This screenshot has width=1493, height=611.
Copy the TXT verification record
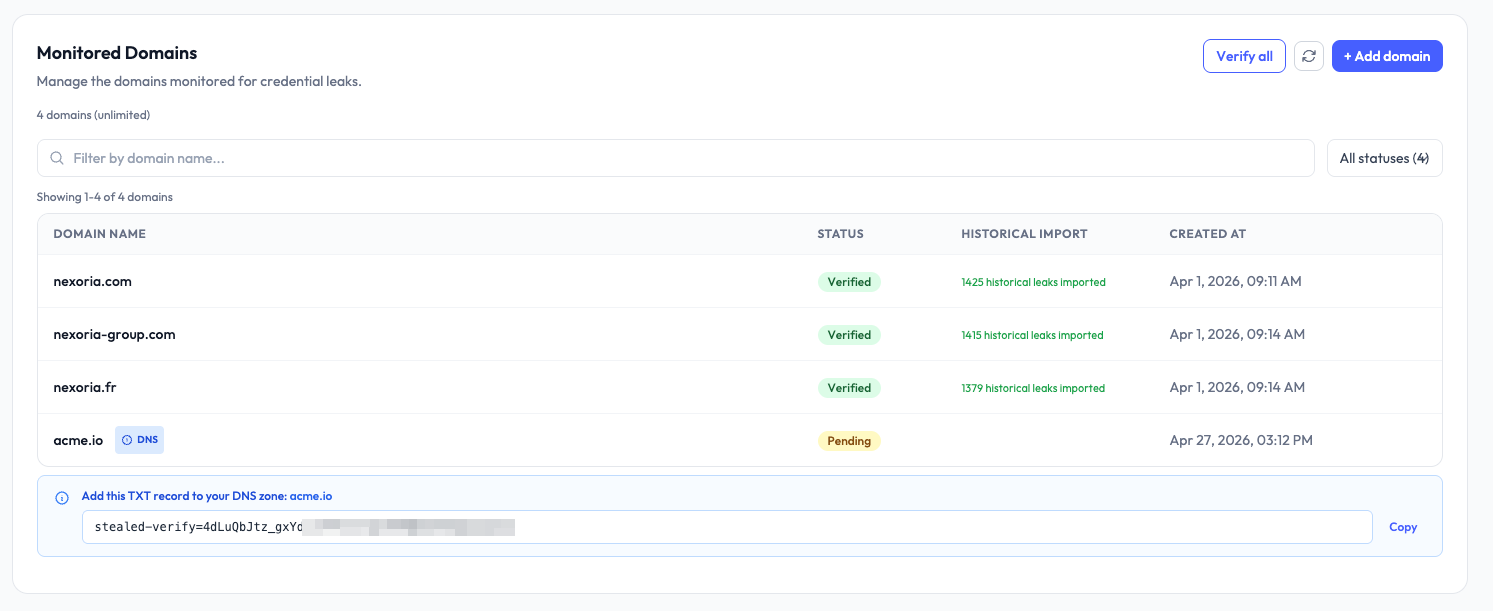point(1403,527)
